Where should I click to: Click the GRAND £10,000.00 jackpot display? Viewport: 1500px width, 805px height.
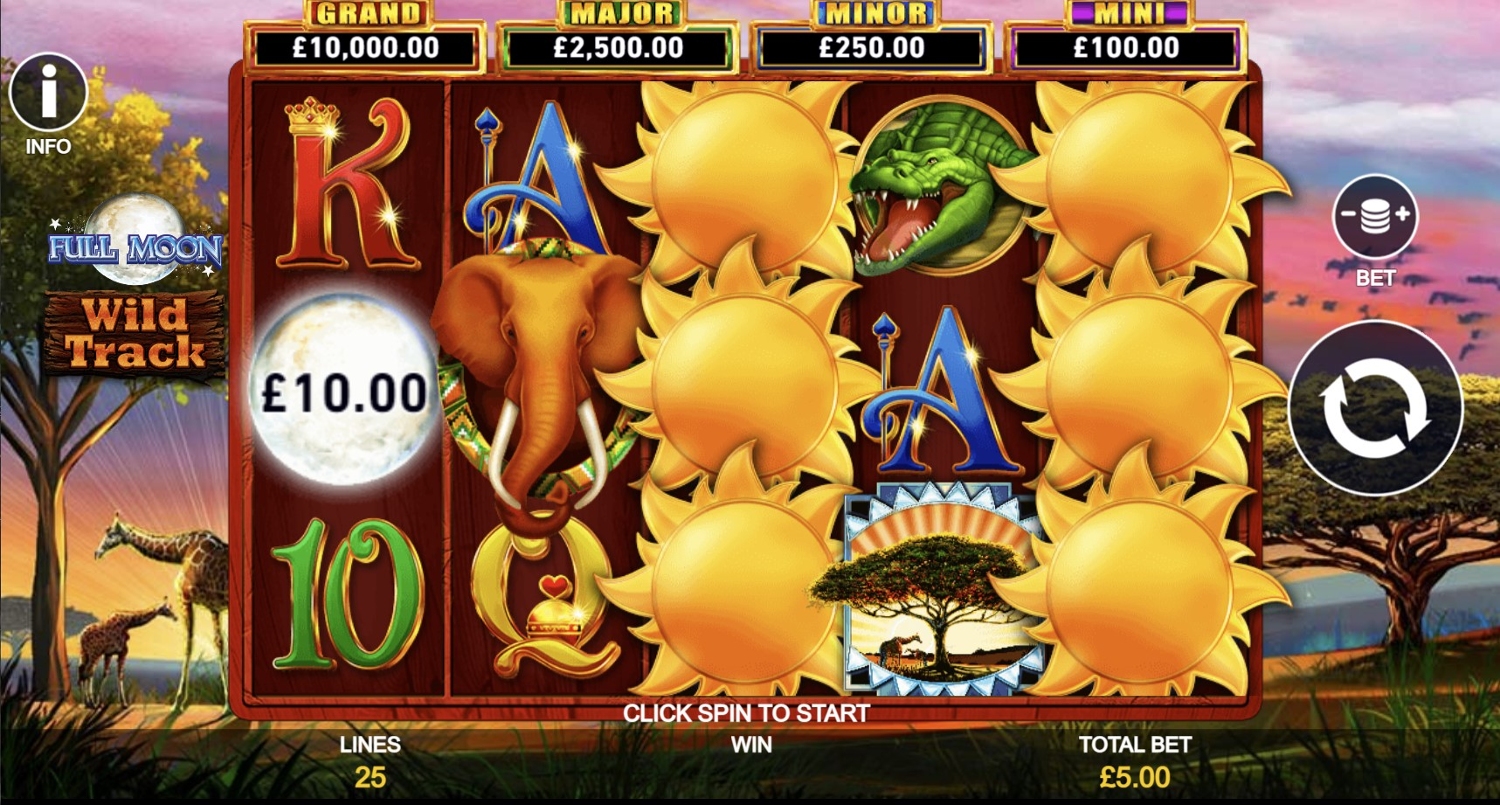(366, 36)
